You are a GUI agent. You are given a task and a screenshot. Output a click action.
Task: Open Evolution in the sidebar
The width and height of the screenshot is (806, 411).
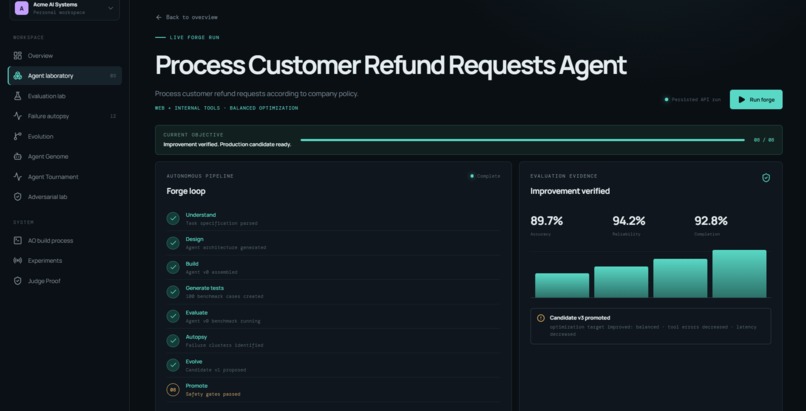coord(65,136)
